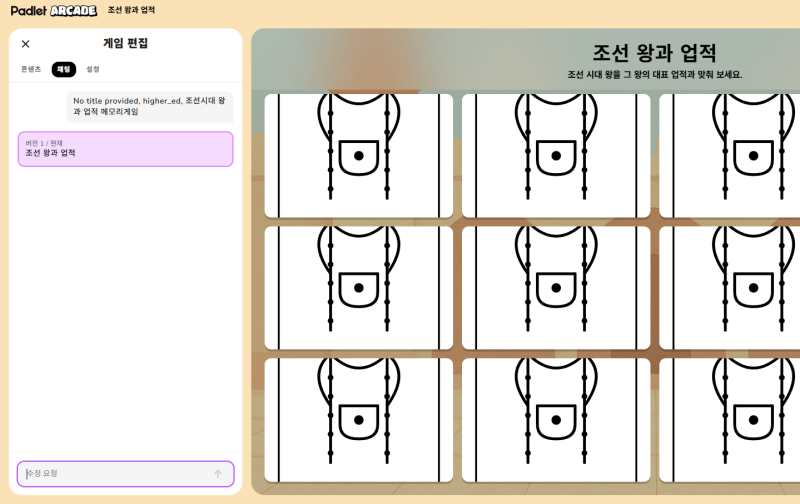
Task: Close the 게임 편집 panel with X
Action: click(x=26, y=44)
